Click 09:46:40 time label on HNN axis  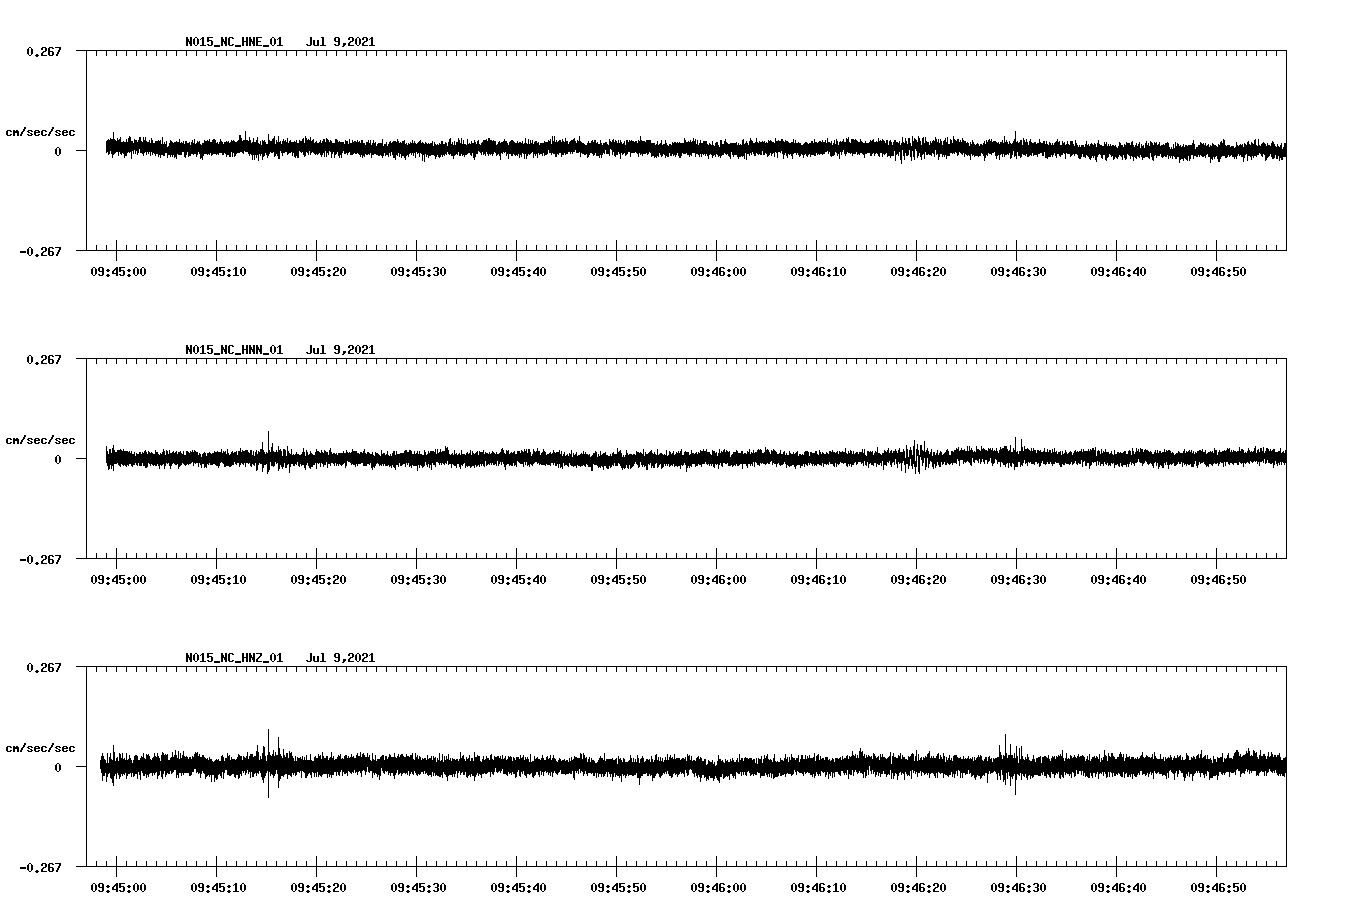tap(1118, 579)
